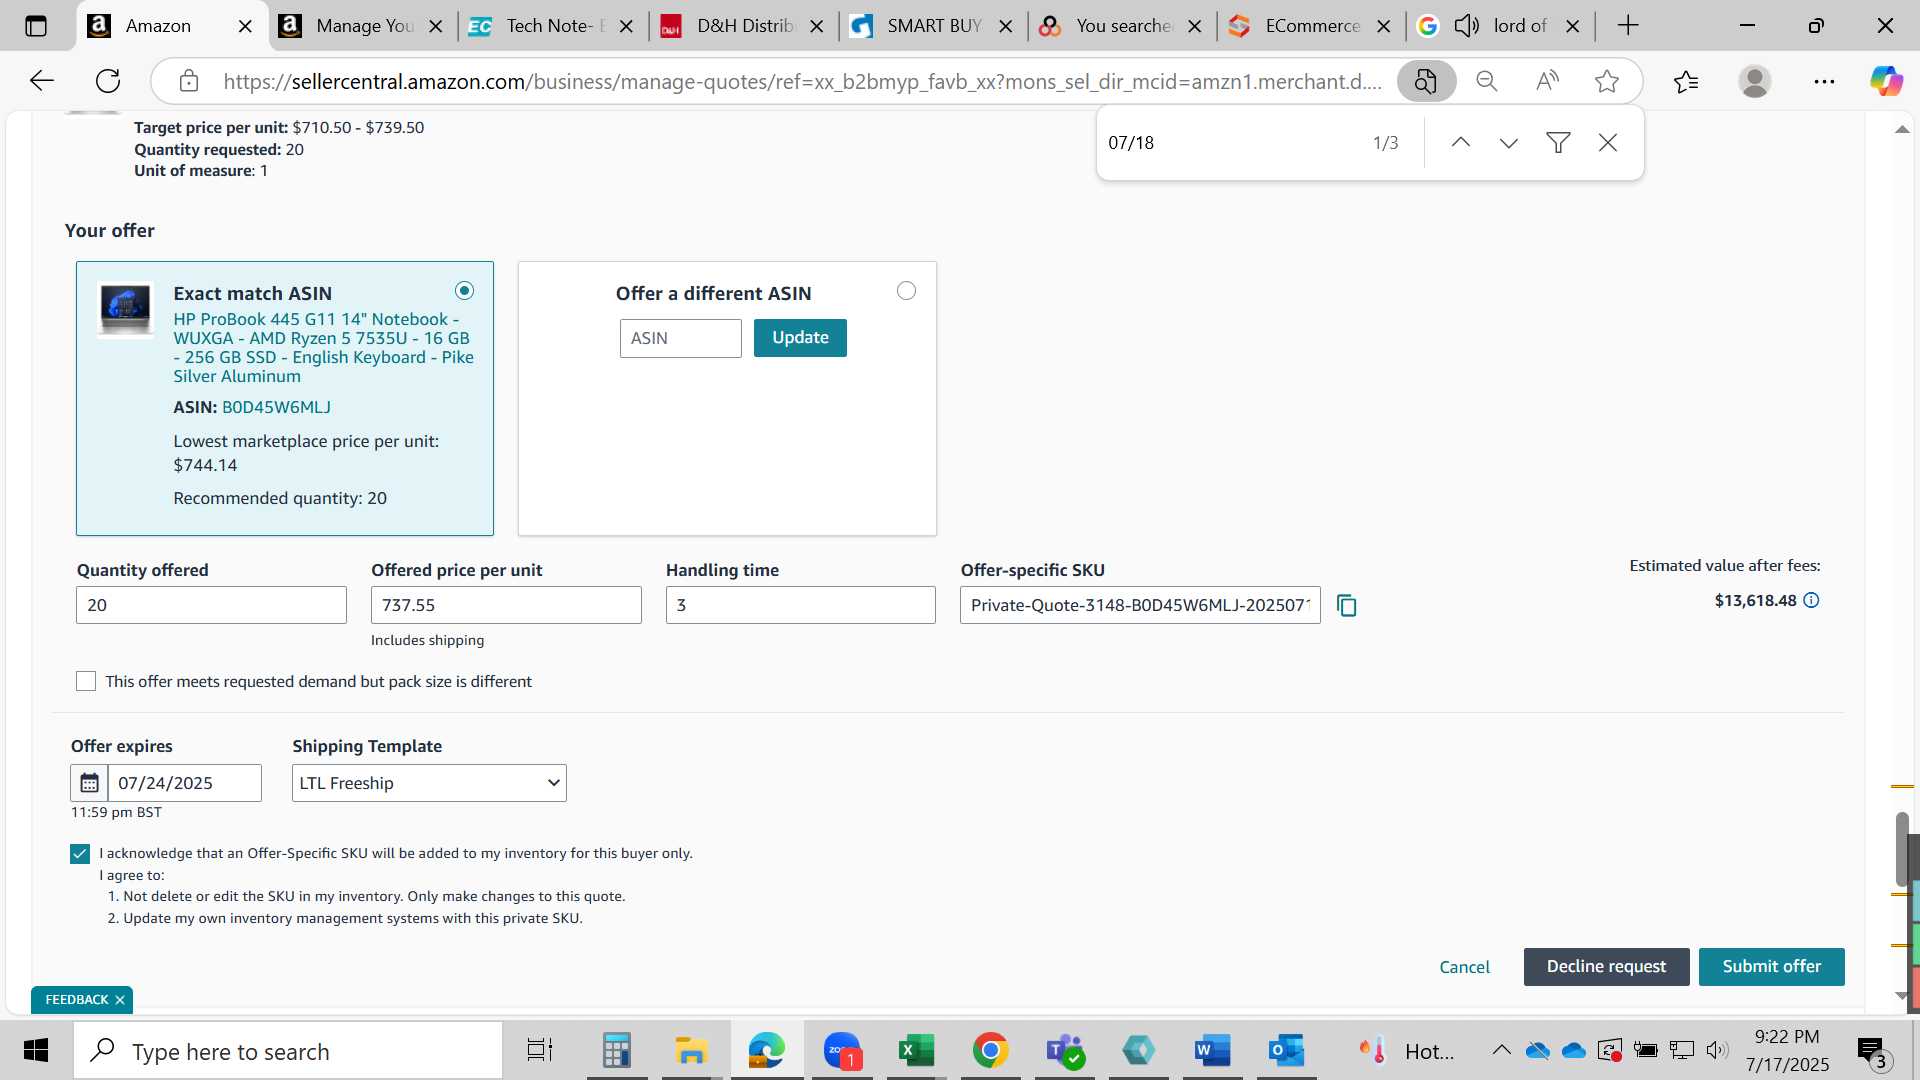The height and width of the screenshot is (1080, 1920).
Task: Close the find-in-page bar
Action: tap(1608, 143)
